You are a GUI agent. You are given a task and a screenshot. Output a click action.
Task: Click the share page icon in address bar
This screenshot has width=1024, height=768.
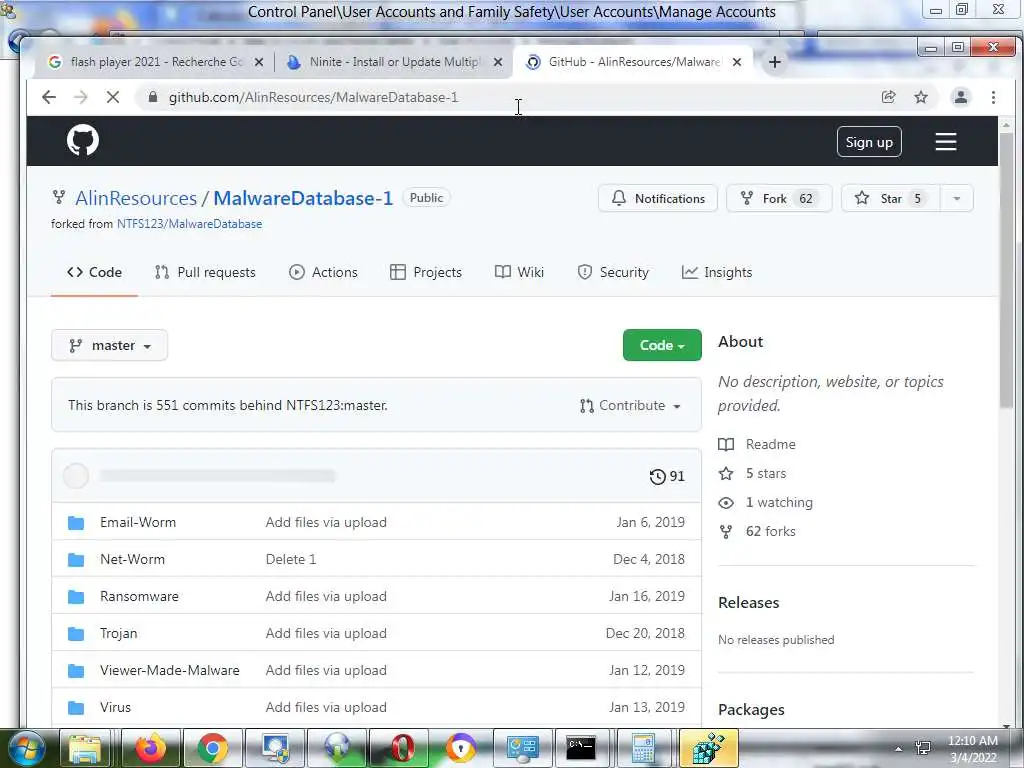pyautogui.click(x=888, y=97)
